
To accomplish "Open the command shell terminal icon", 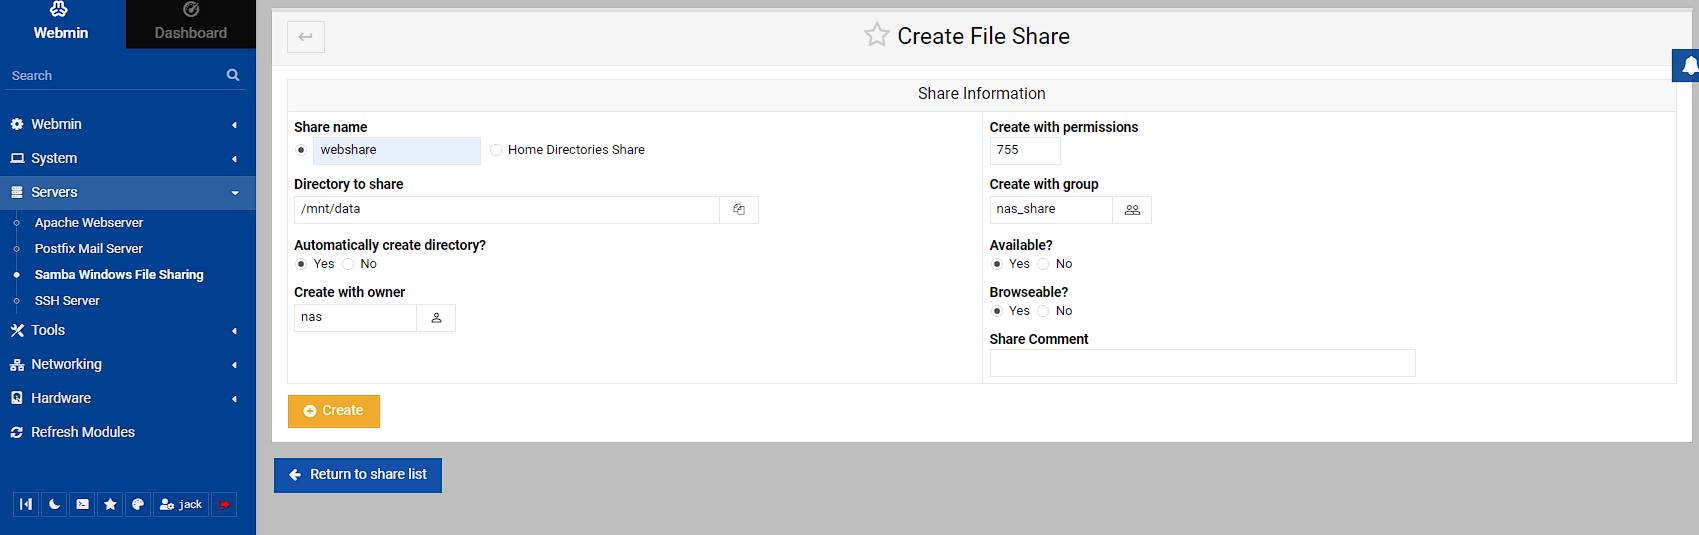I will click(x=82, y=505).
